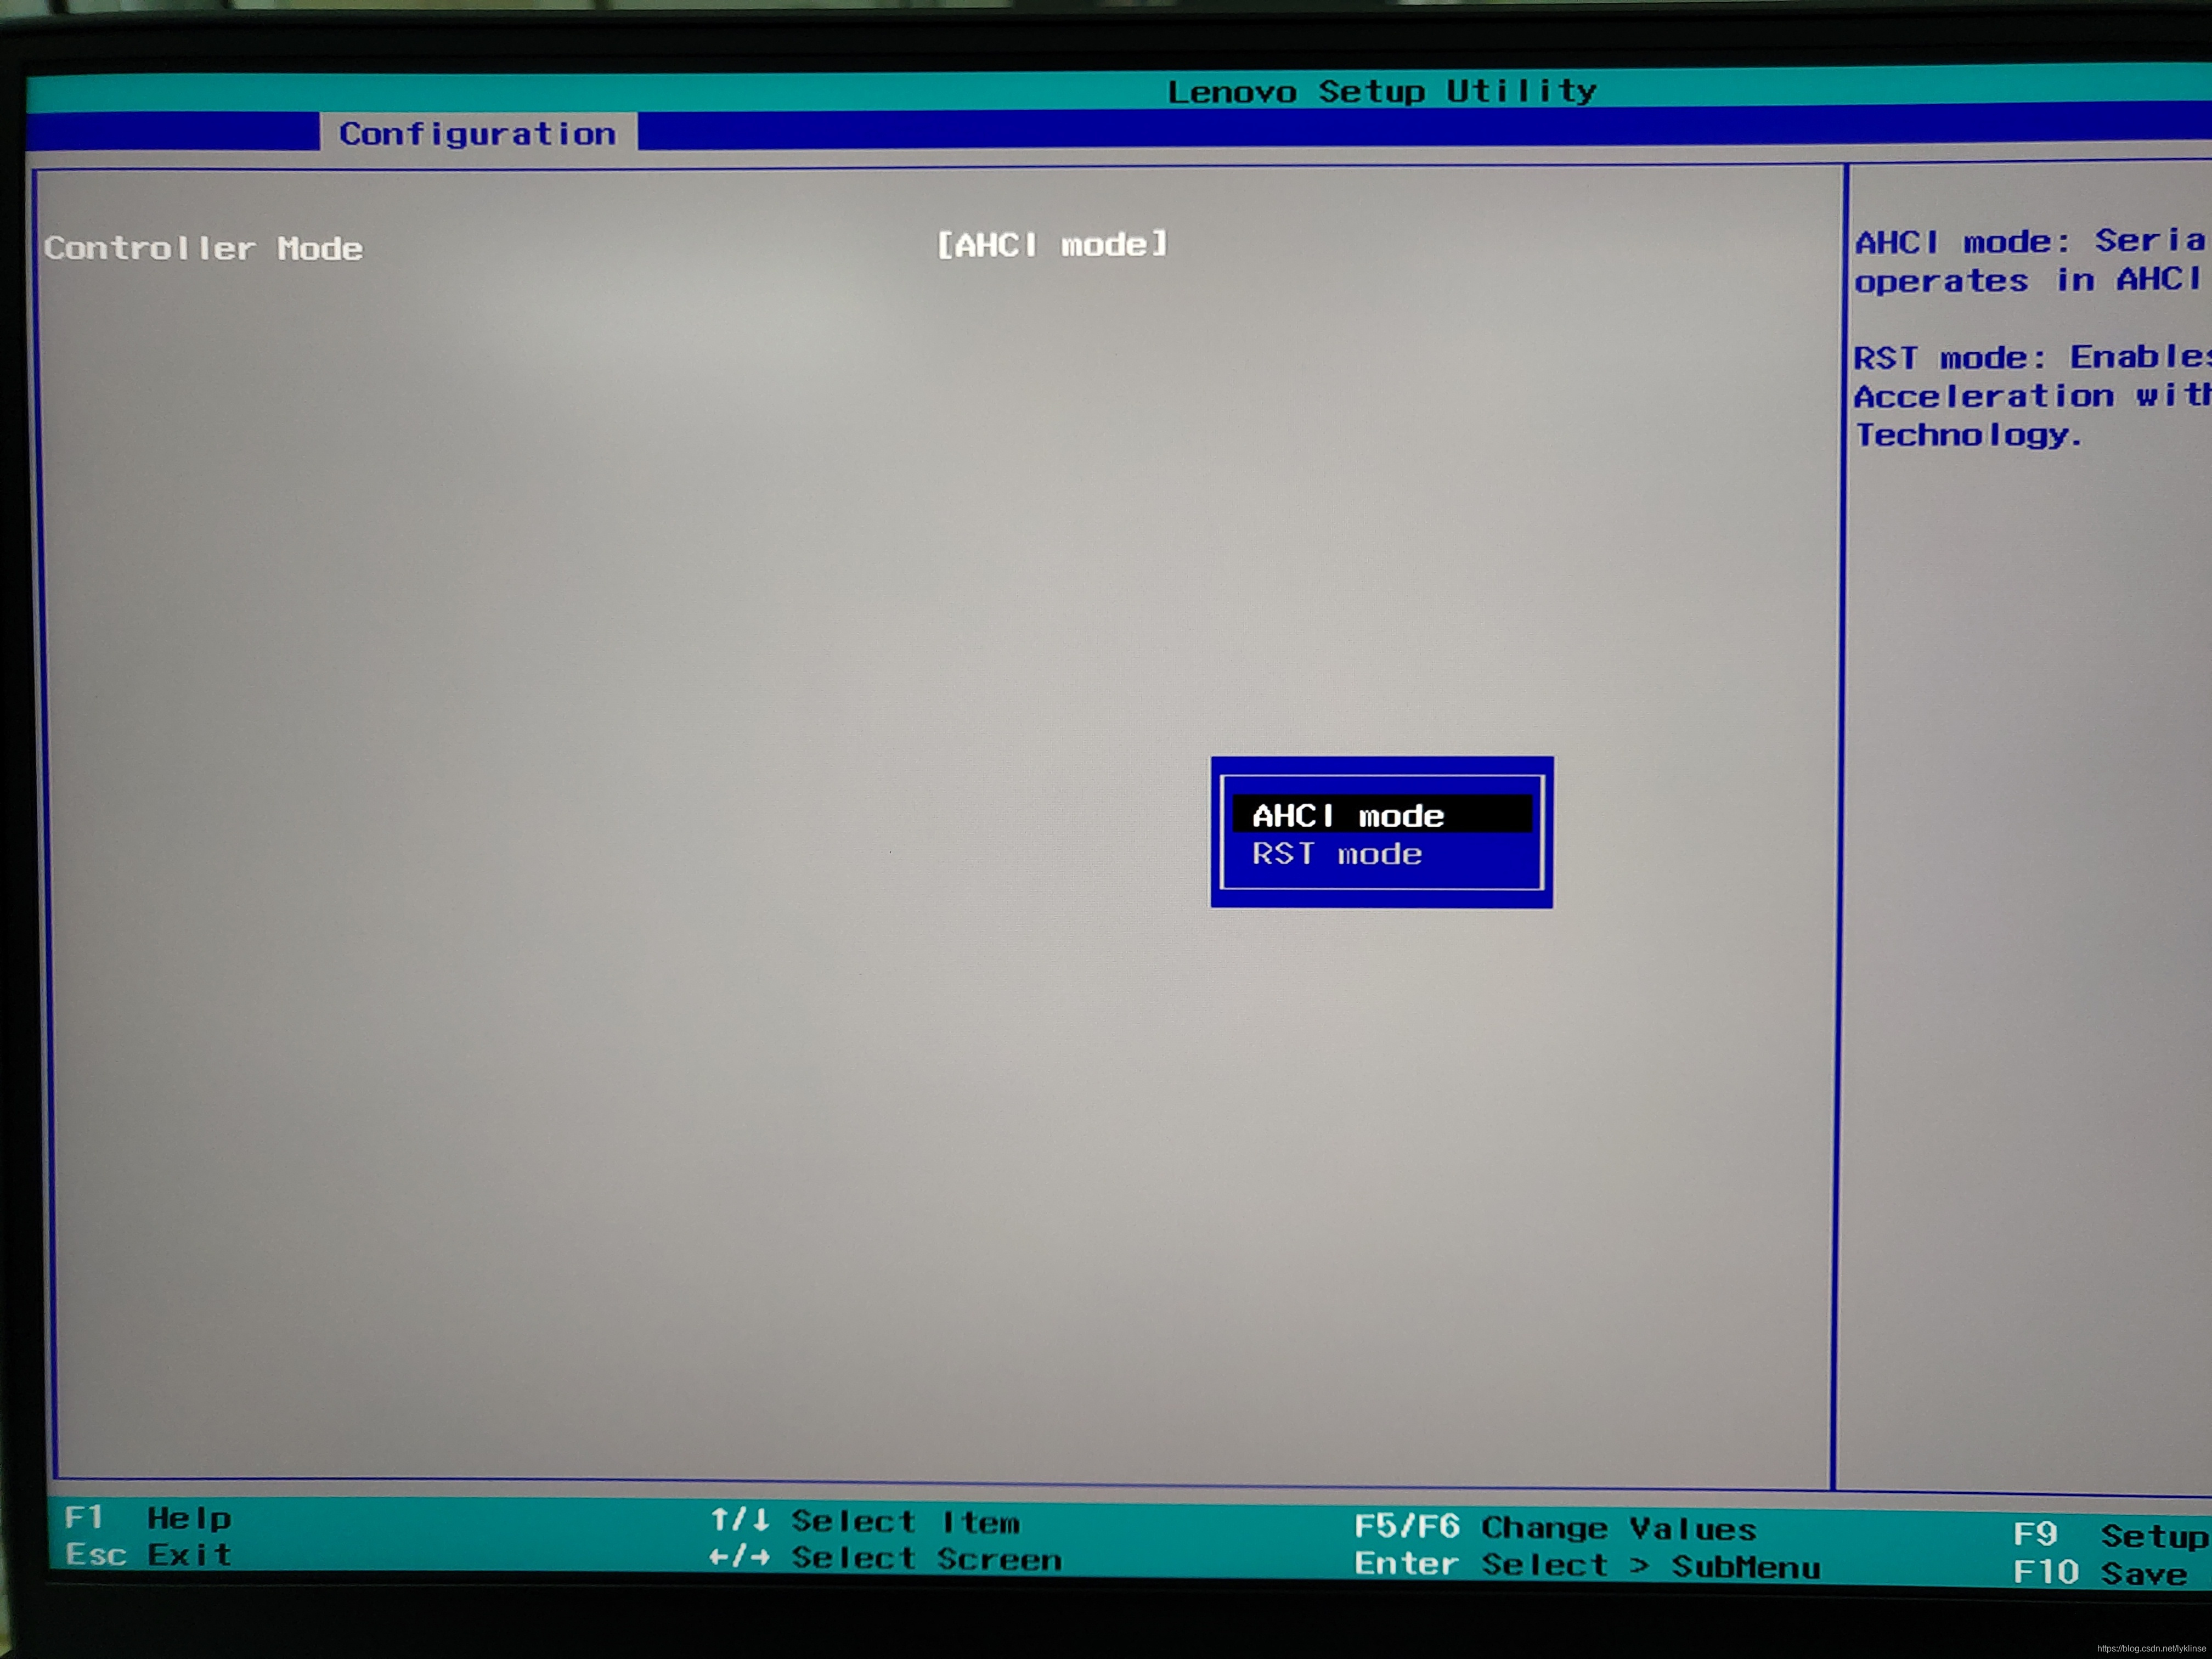The height and width of the screenshot is (1659, 2212).
Task: Click the Esc Exit hint
Action: click(x=148, y=1554)
